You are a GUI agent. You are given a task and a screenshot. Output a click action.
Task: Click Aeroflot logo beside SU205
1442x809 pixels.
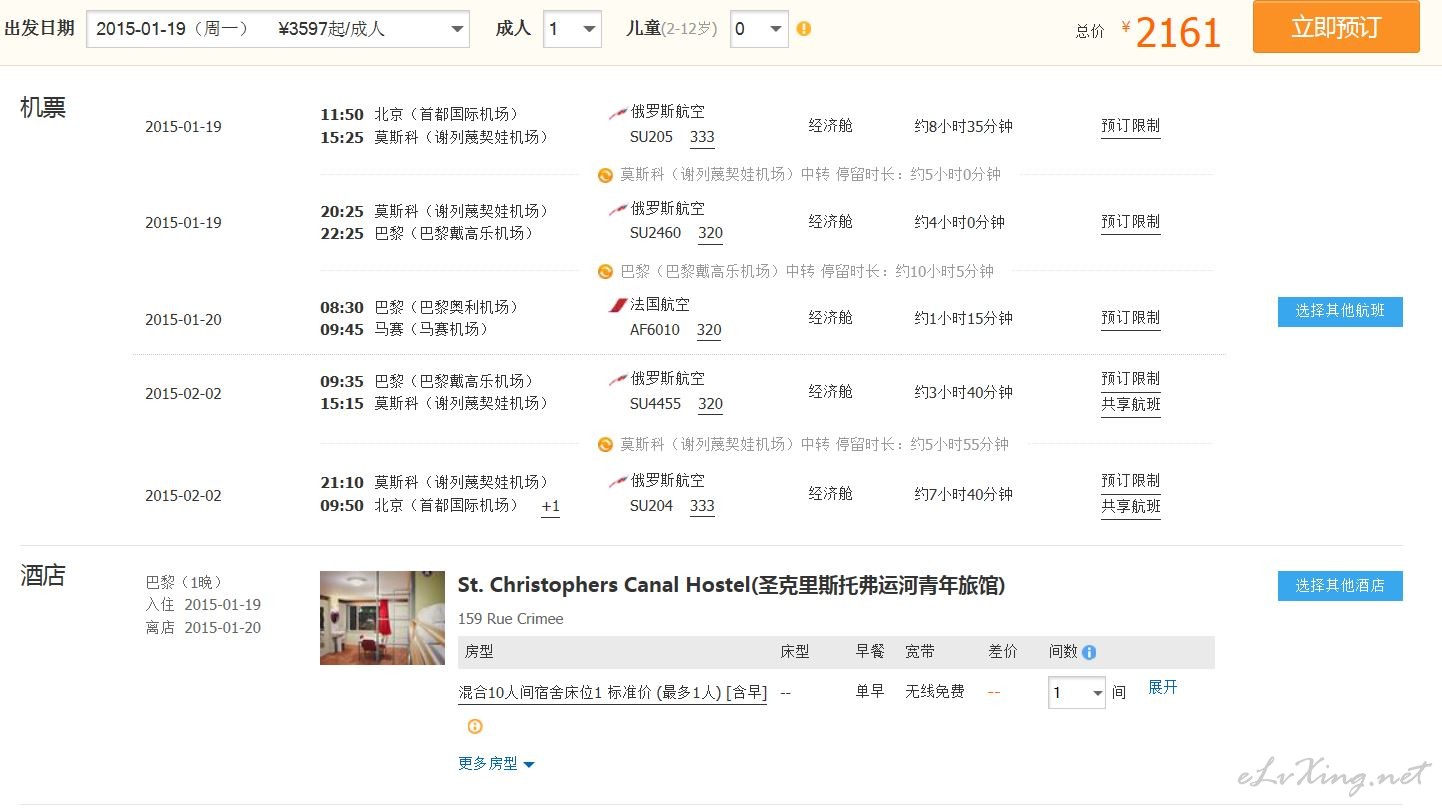click(618, 113)
